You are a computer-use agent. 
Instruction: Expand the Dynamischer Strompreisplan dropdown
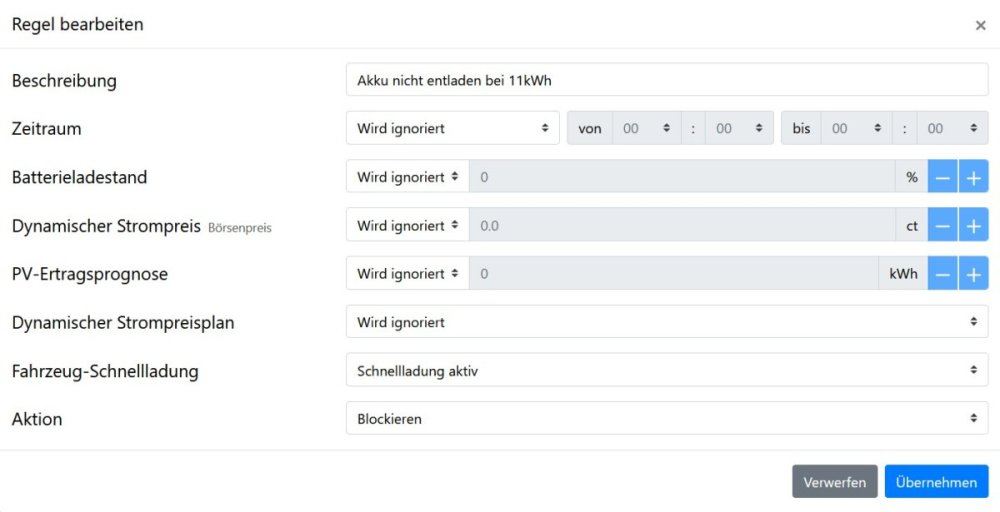[x=666, y=322]
